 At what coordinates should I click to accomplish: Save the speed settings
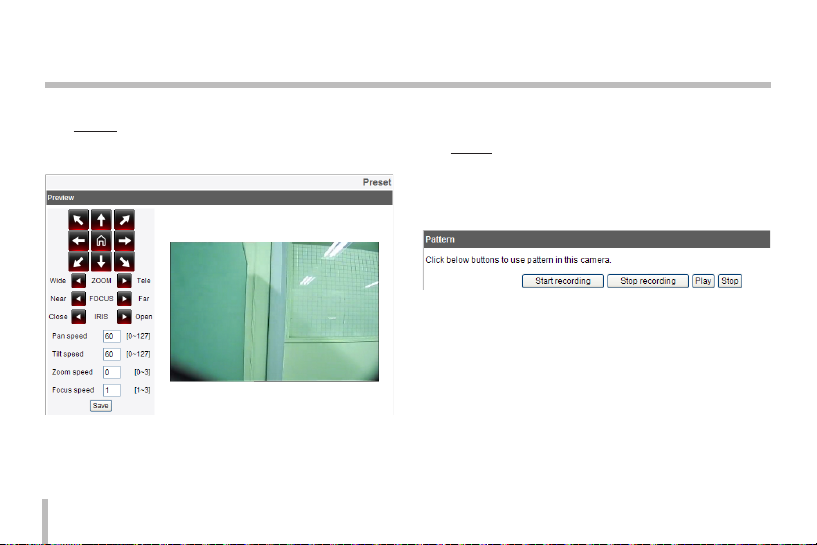pyautogui.click(x=101, y=406)
